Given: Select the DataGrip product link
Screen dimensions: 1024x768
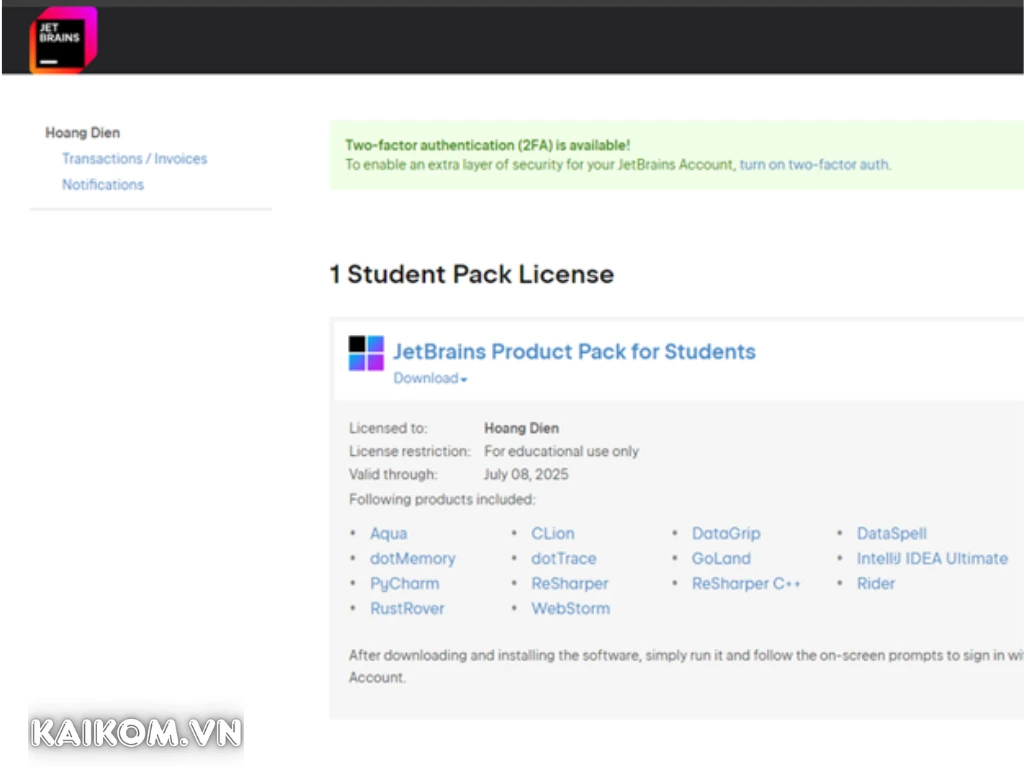Looking at the screenshot, I should pyautogui.click(x=726, y=534).
